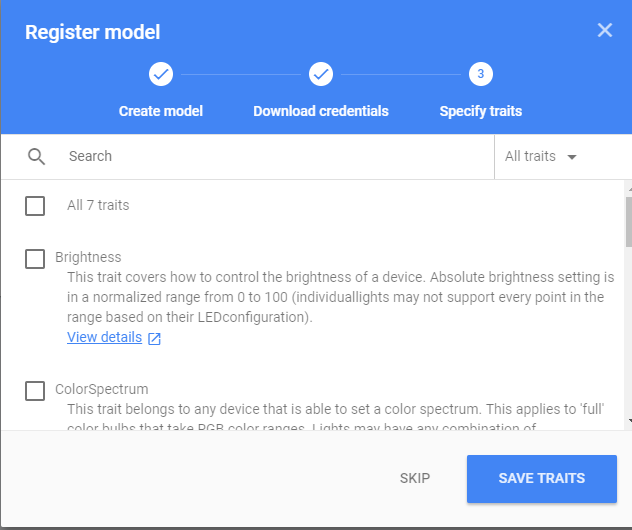Check the All 7 traits checkbox
Image resolution: width=632 pixels, height=530 pixels.
(x=35, y=206)
